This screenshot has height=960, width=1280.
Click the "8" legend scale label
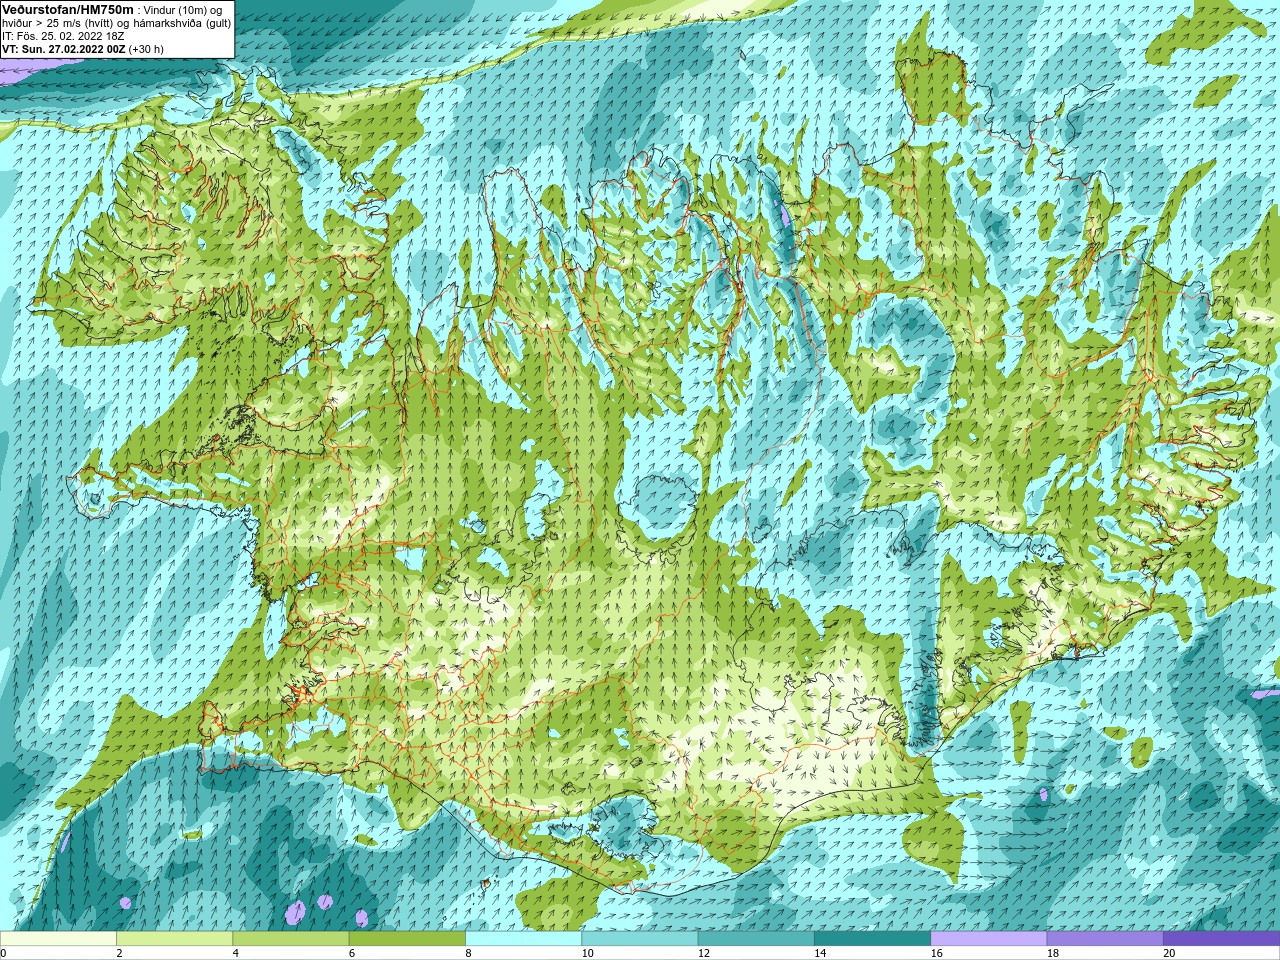468,953
